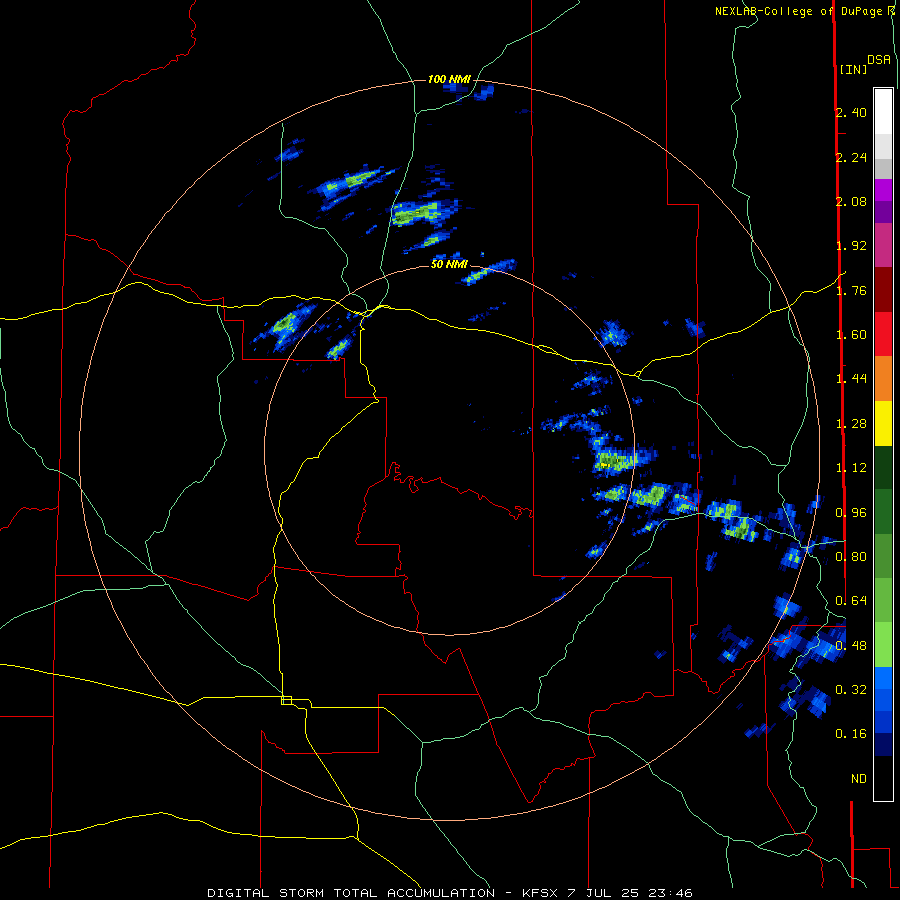Click the 0.16 legend value
Viewport: 900px width, 900px height.
[851, 734]
